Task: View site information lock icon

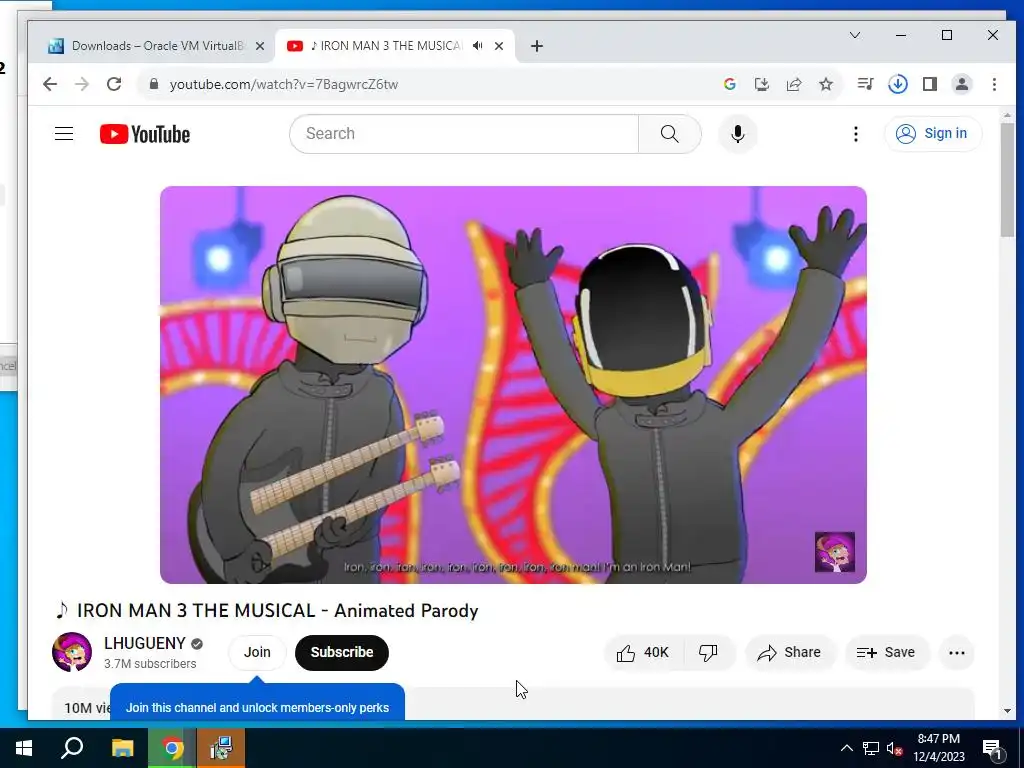Action: [153, 84]
